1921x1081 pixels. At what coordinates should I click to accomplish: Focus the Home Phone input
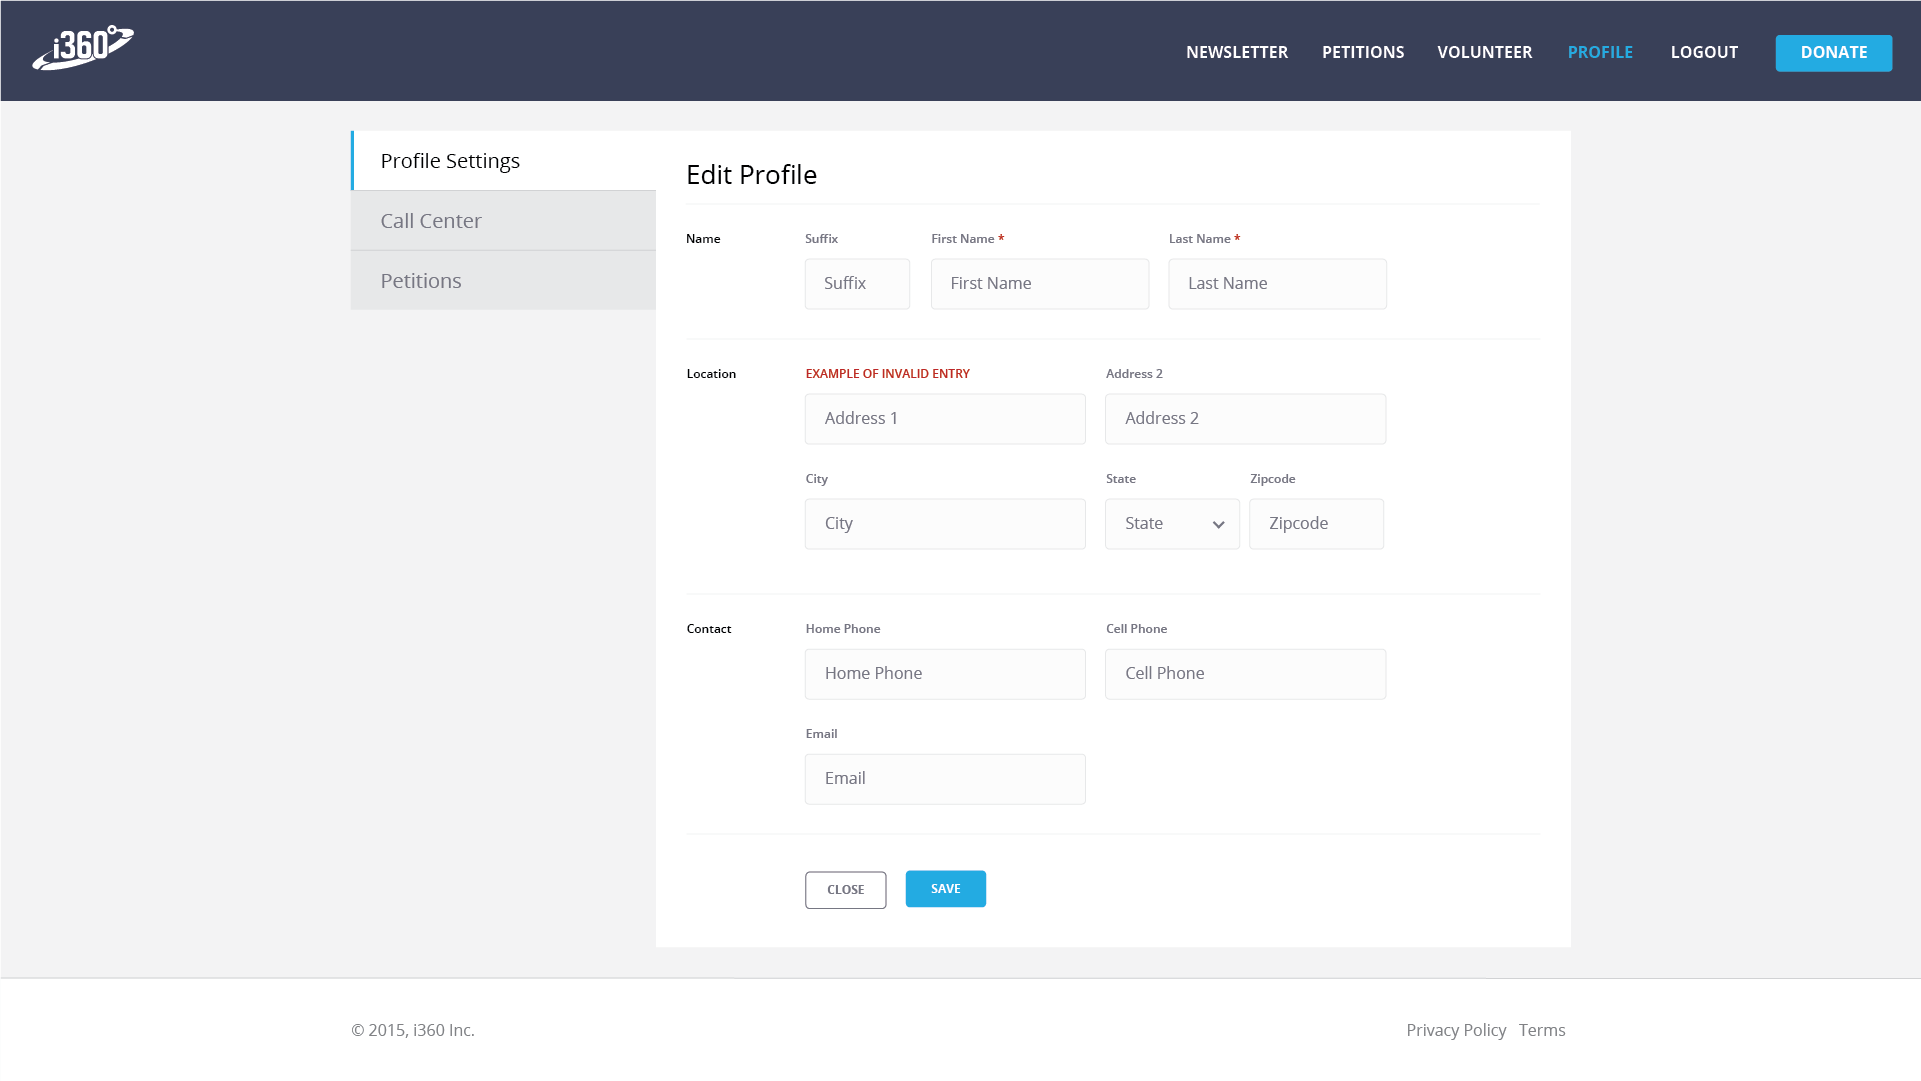coord(945,674)
